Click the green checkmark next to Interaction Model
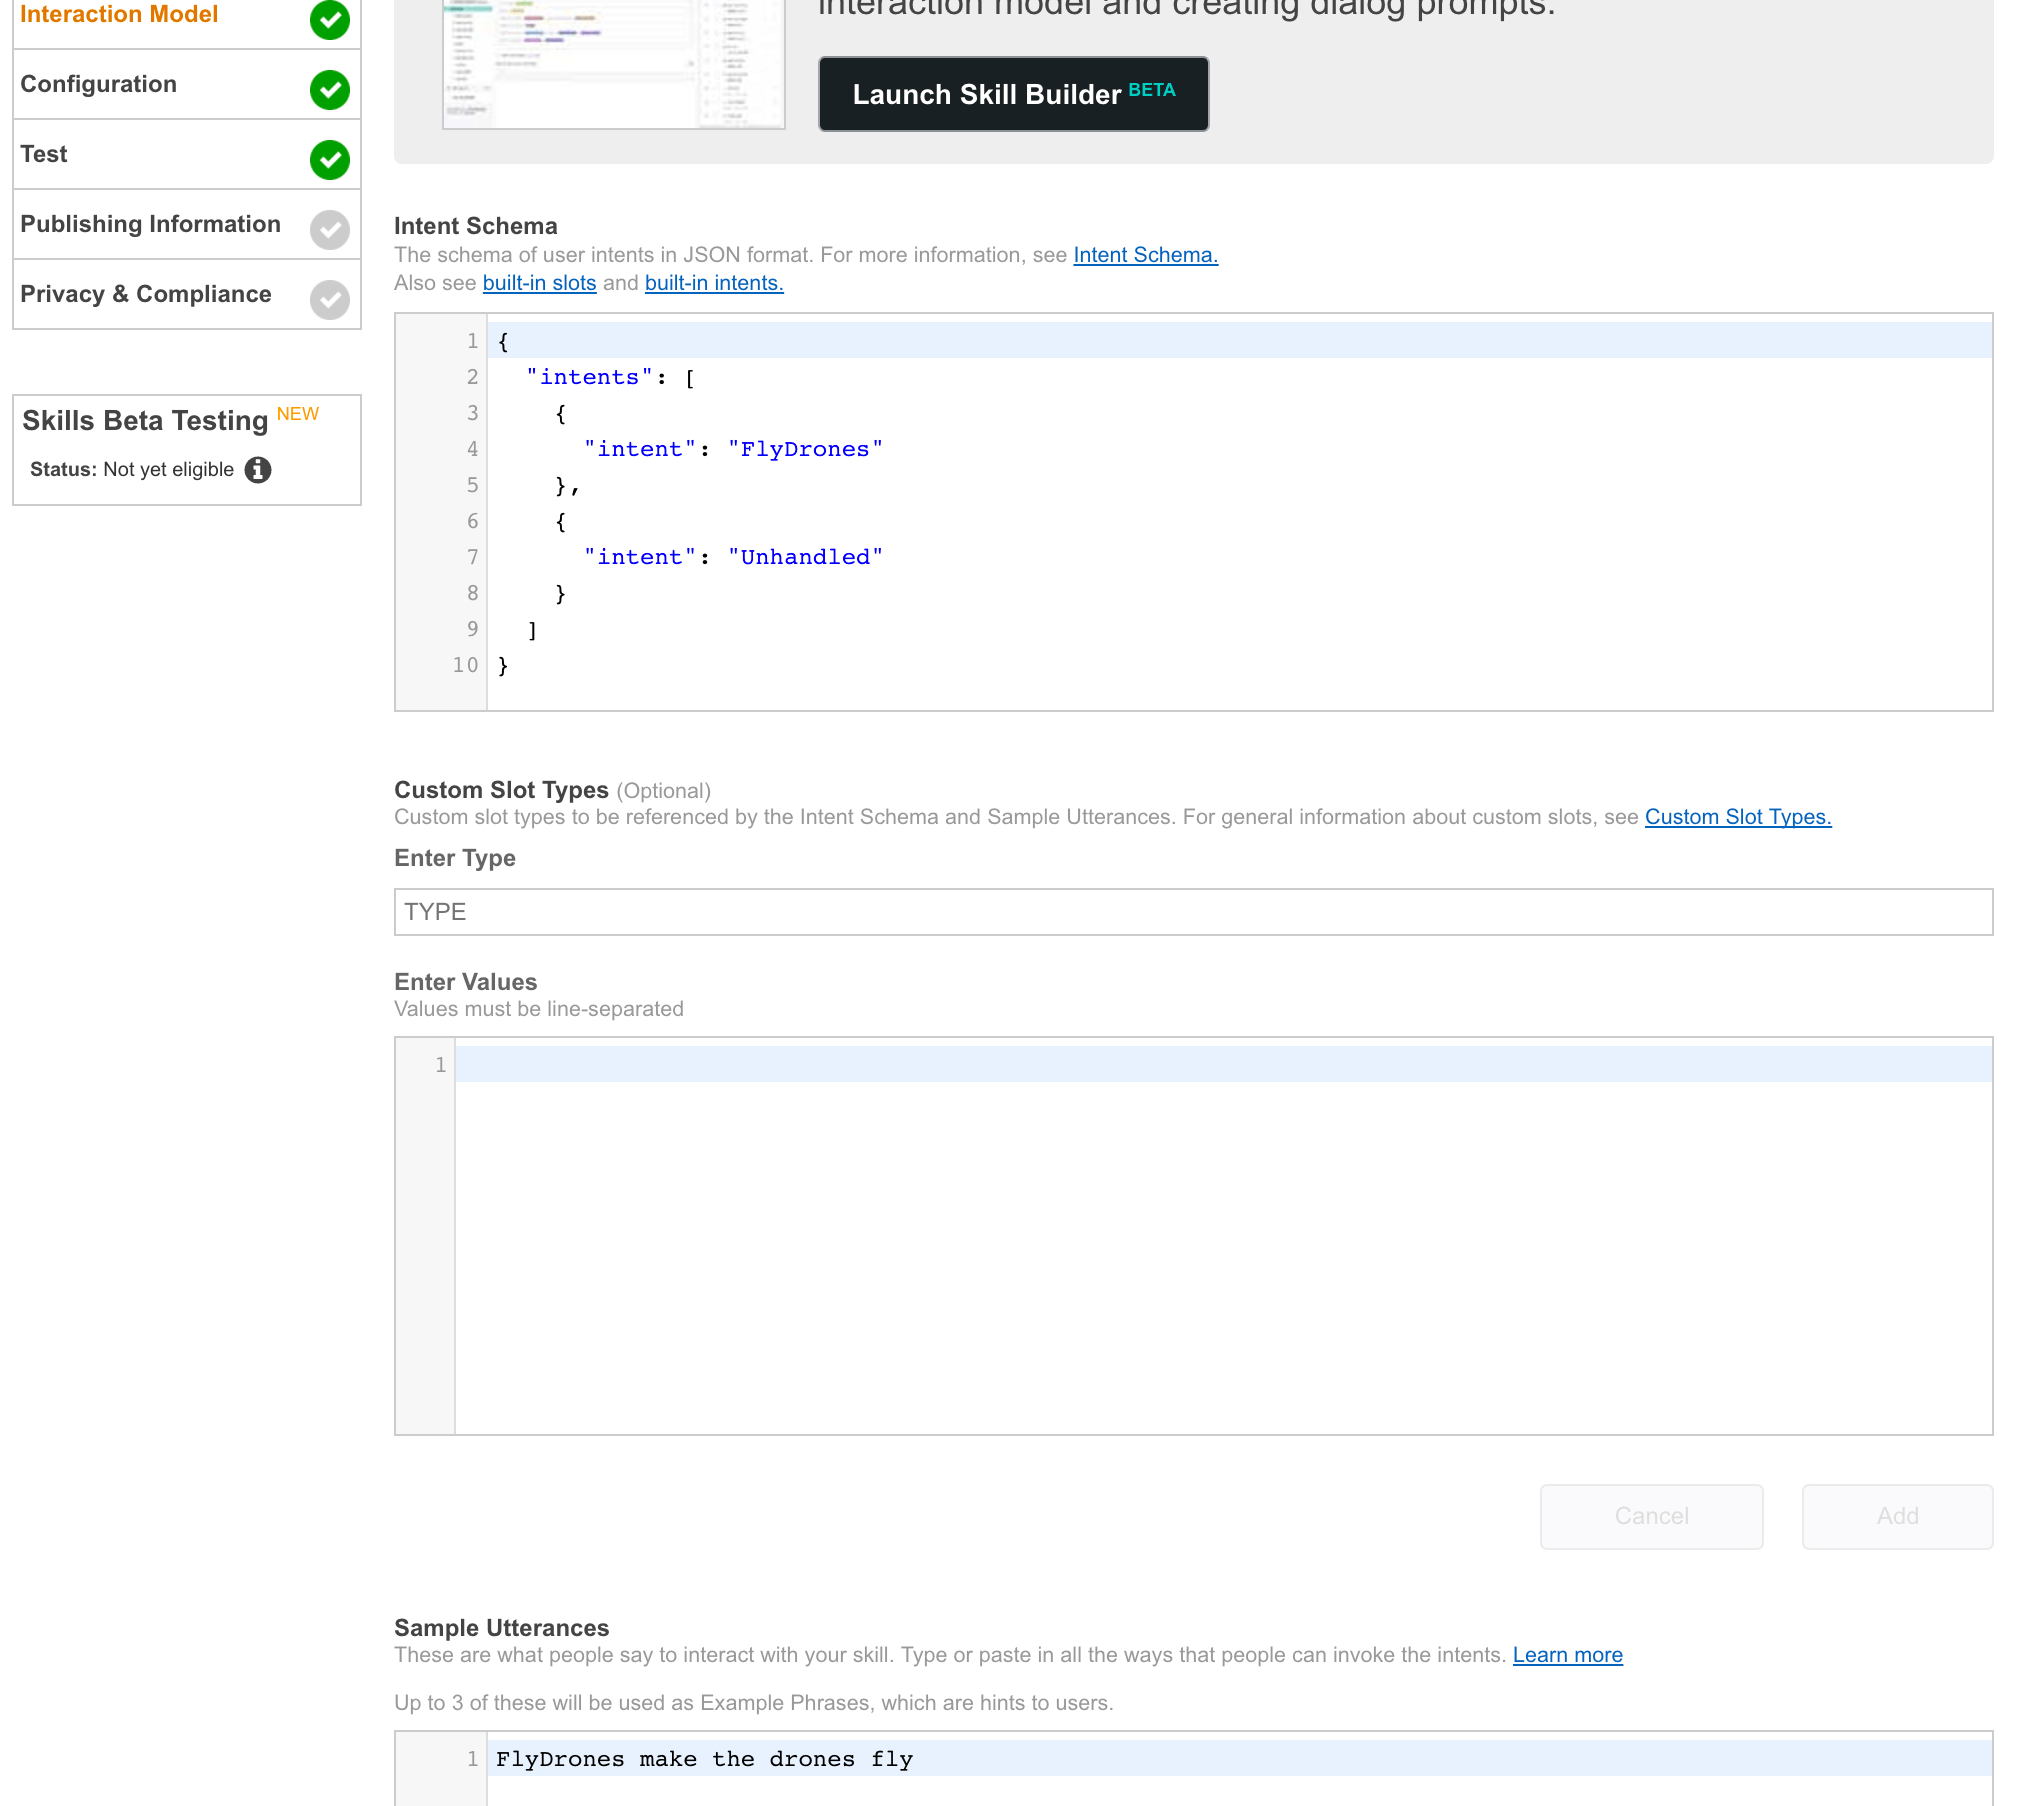 click(x=329, y=19)
